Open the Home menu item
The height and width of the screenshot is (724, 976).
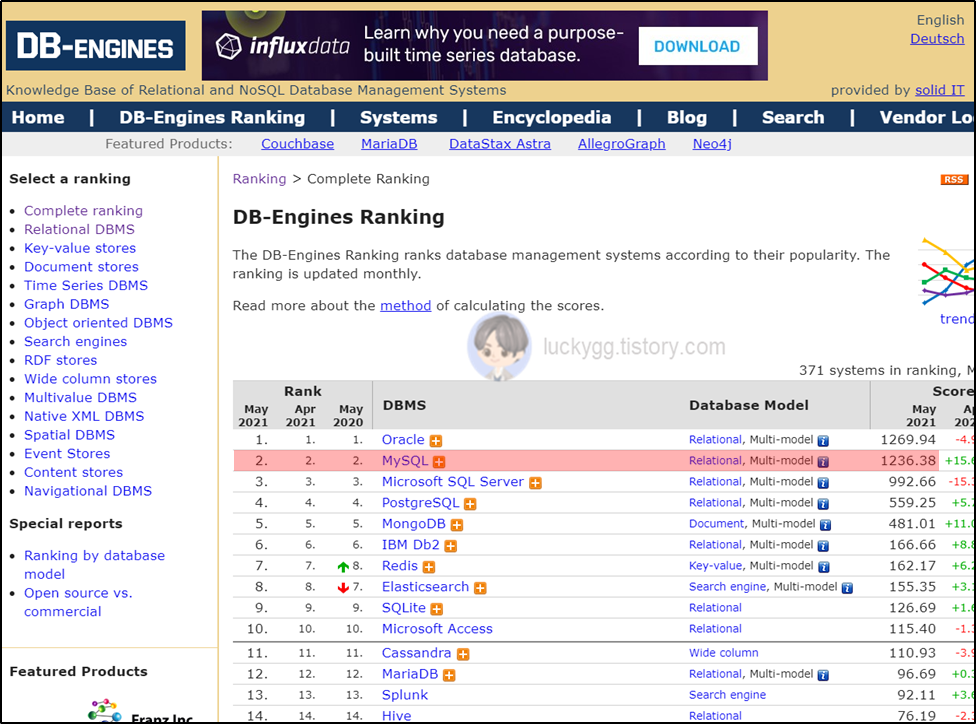tap(38, 118)
